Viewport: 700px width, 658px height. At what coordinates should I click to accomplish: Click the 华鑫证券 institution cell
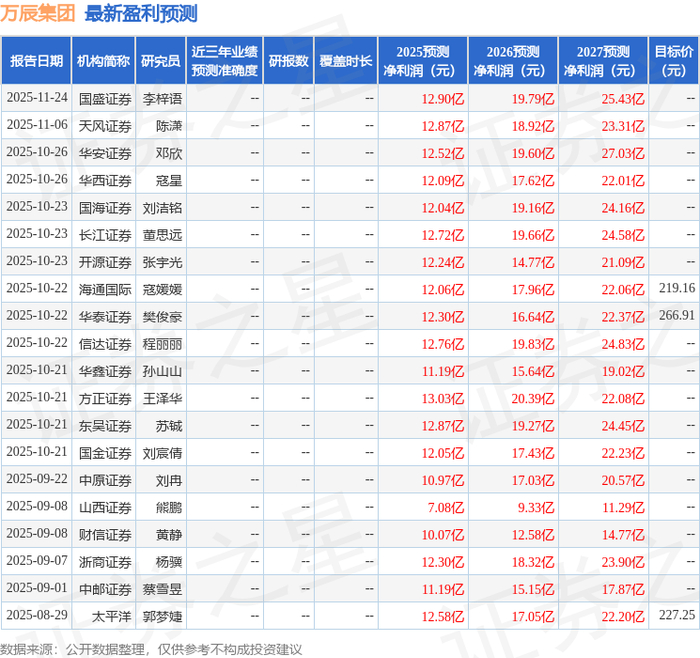point(105,371)
